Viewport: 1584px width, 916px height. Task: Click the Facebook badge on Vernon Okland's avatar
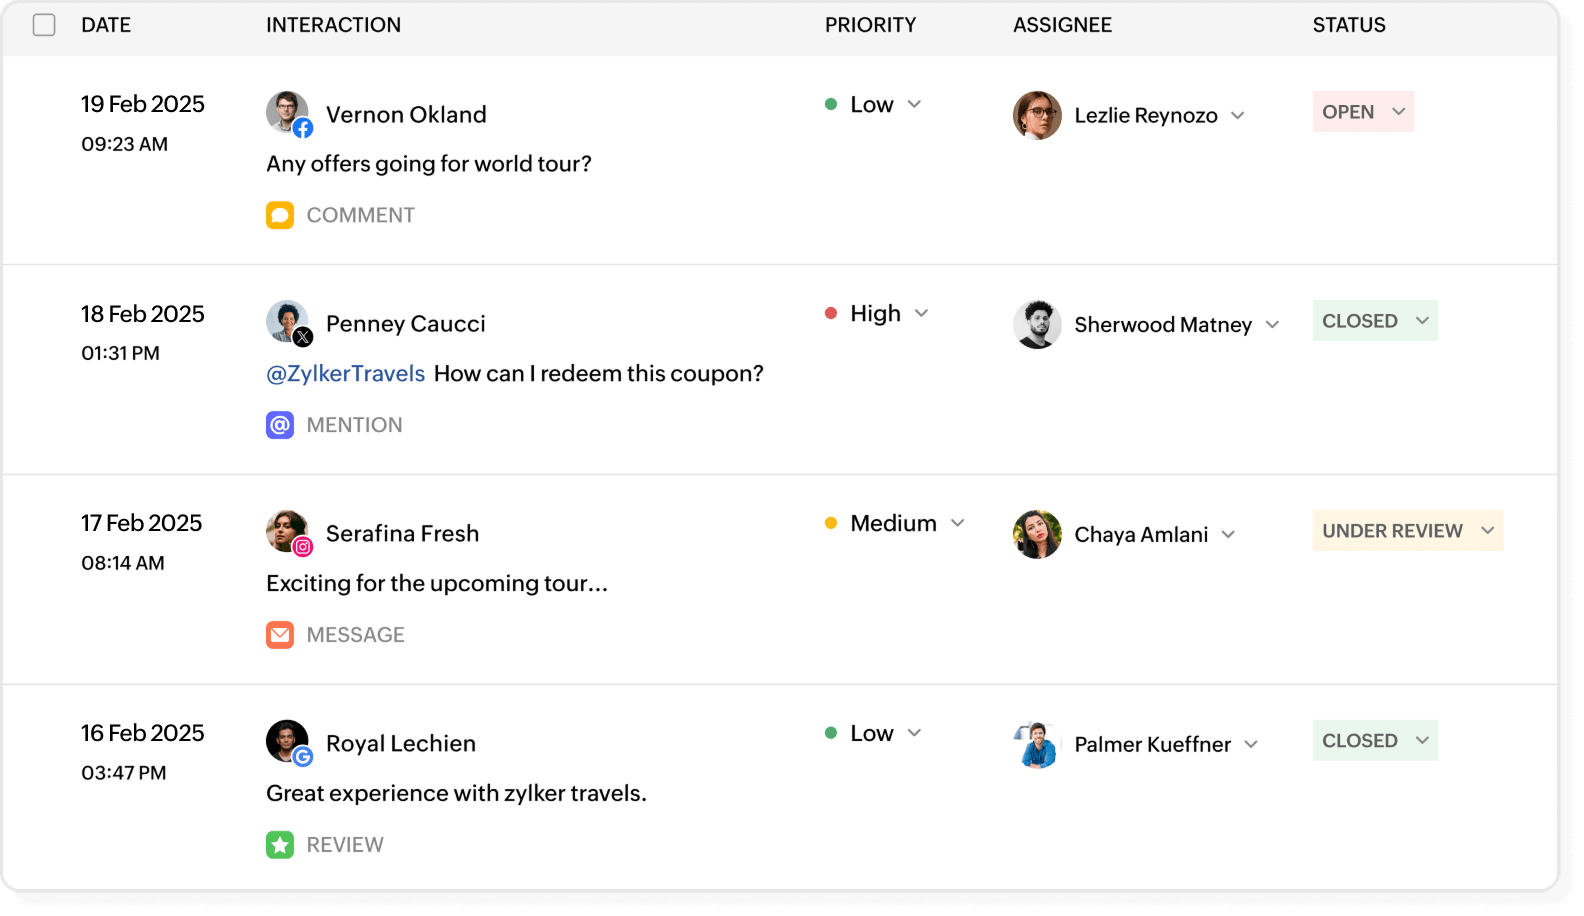click(303, 128)
